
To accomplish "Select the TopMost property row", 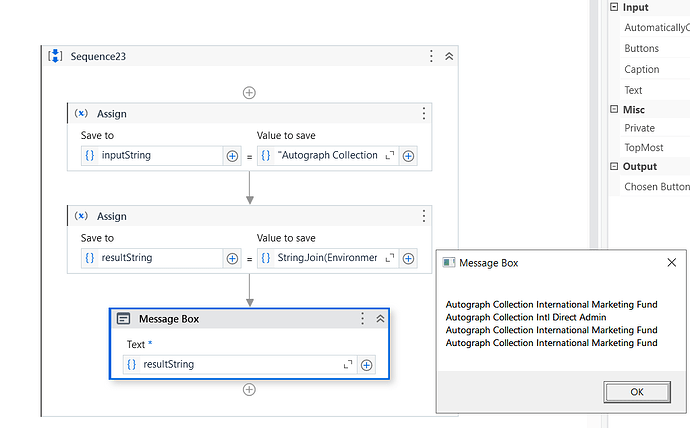I will tap(643, 147).
